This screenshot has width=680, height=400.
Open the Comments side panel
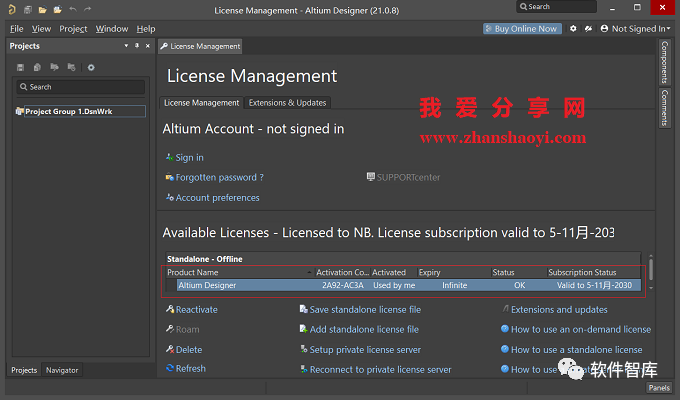coord(664,108)
